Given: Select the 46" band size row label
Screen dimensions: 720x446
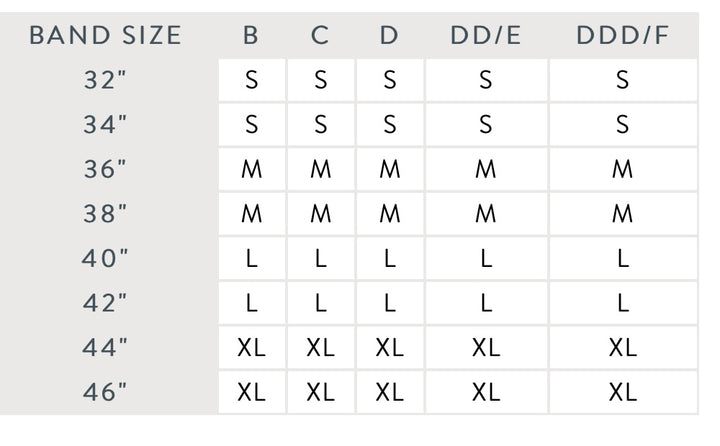Looking at the screenshot, I should coord(106,392).
